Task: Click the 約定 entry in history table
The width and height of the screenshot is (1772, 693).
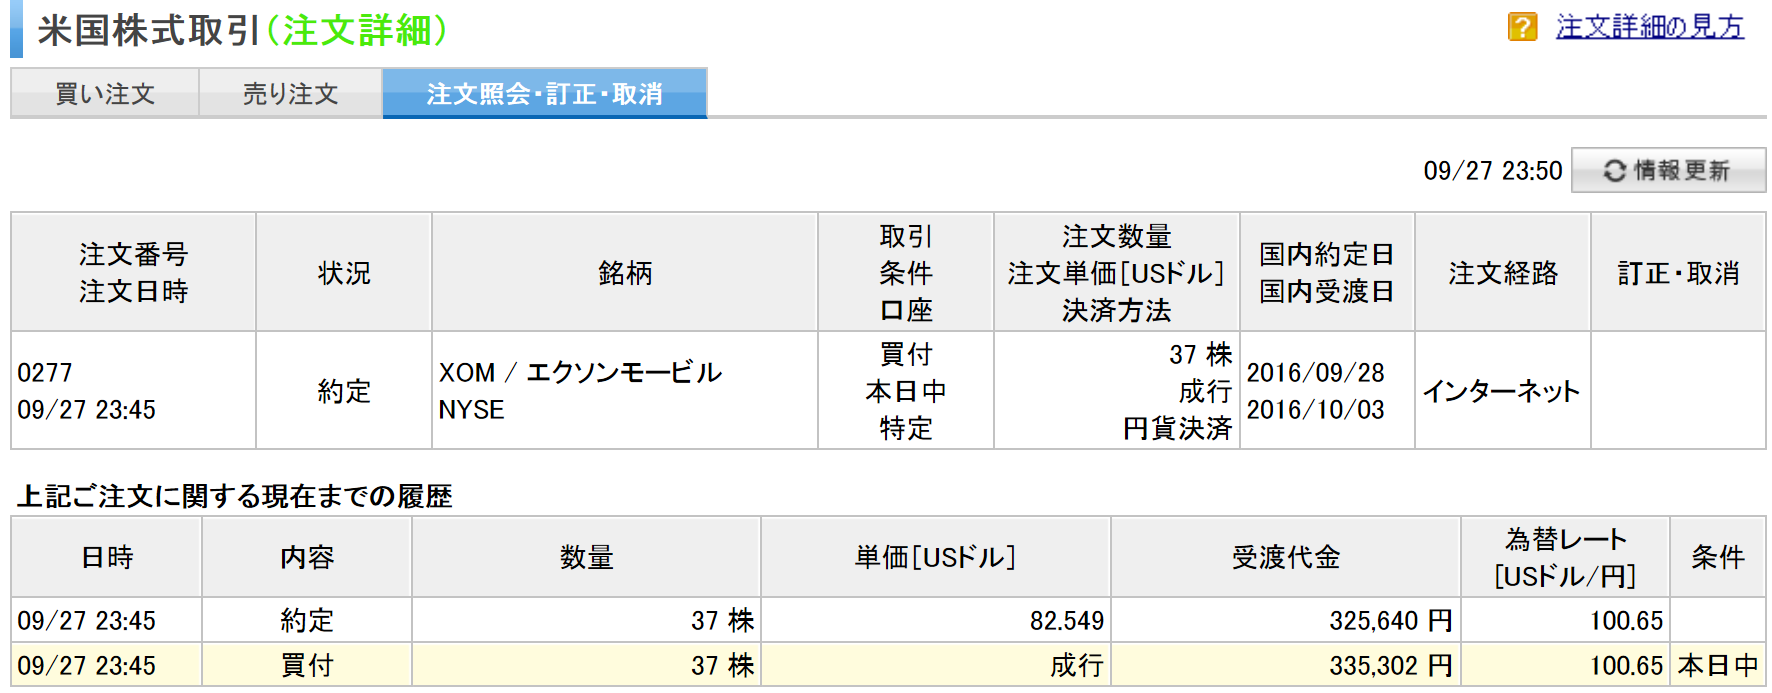Action: tap(307, 620)
